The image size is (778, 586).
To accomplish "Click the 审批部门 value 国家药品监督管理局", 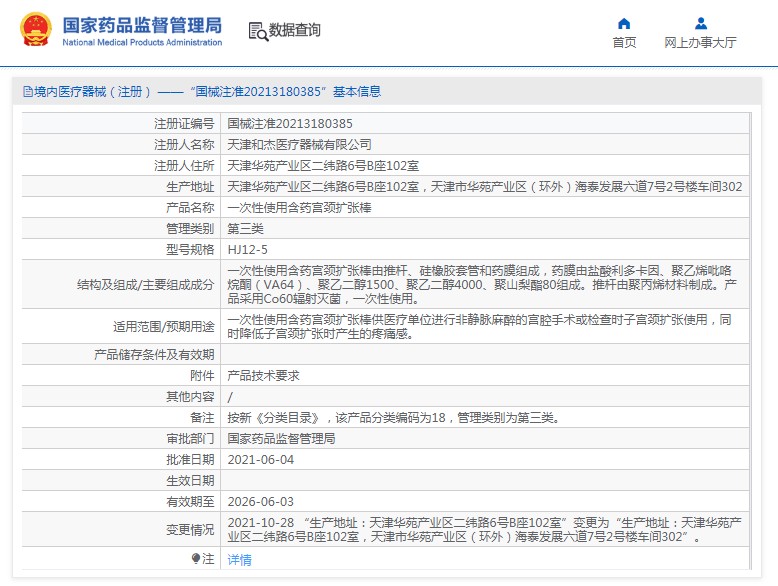I will click(281, 439).
